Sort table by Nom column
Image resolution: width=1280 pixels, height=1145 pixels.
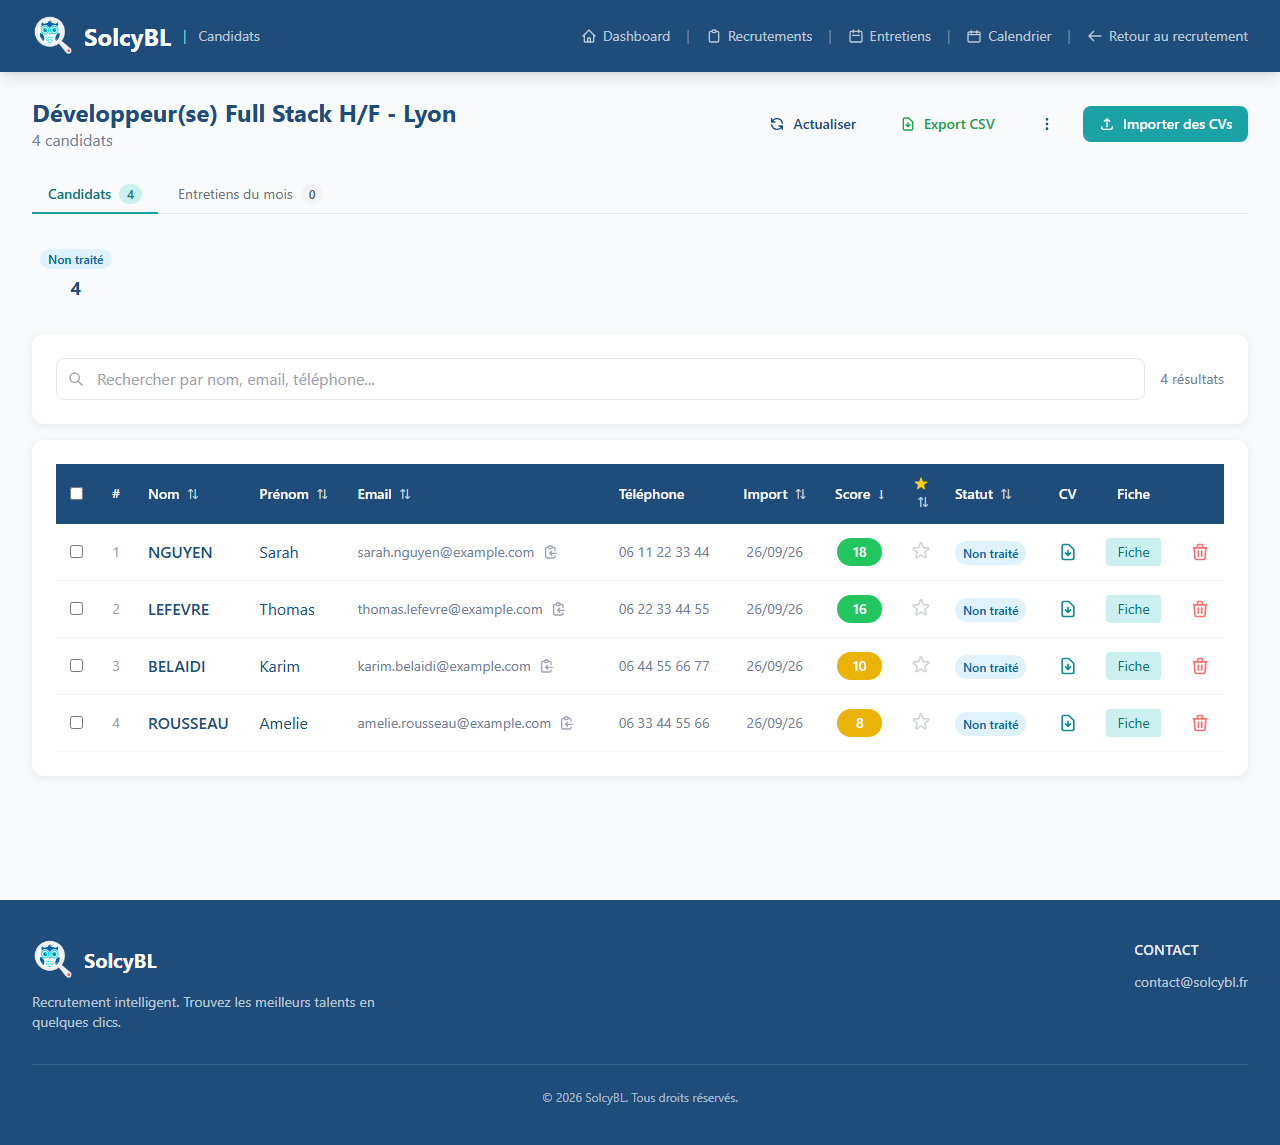(x=173, y=494)
